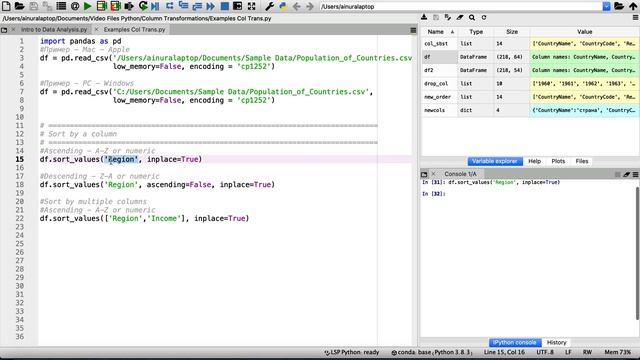This screenshot has height=360, width=640.
Task: Step over current line debug icon
Action: coord(169,6)
